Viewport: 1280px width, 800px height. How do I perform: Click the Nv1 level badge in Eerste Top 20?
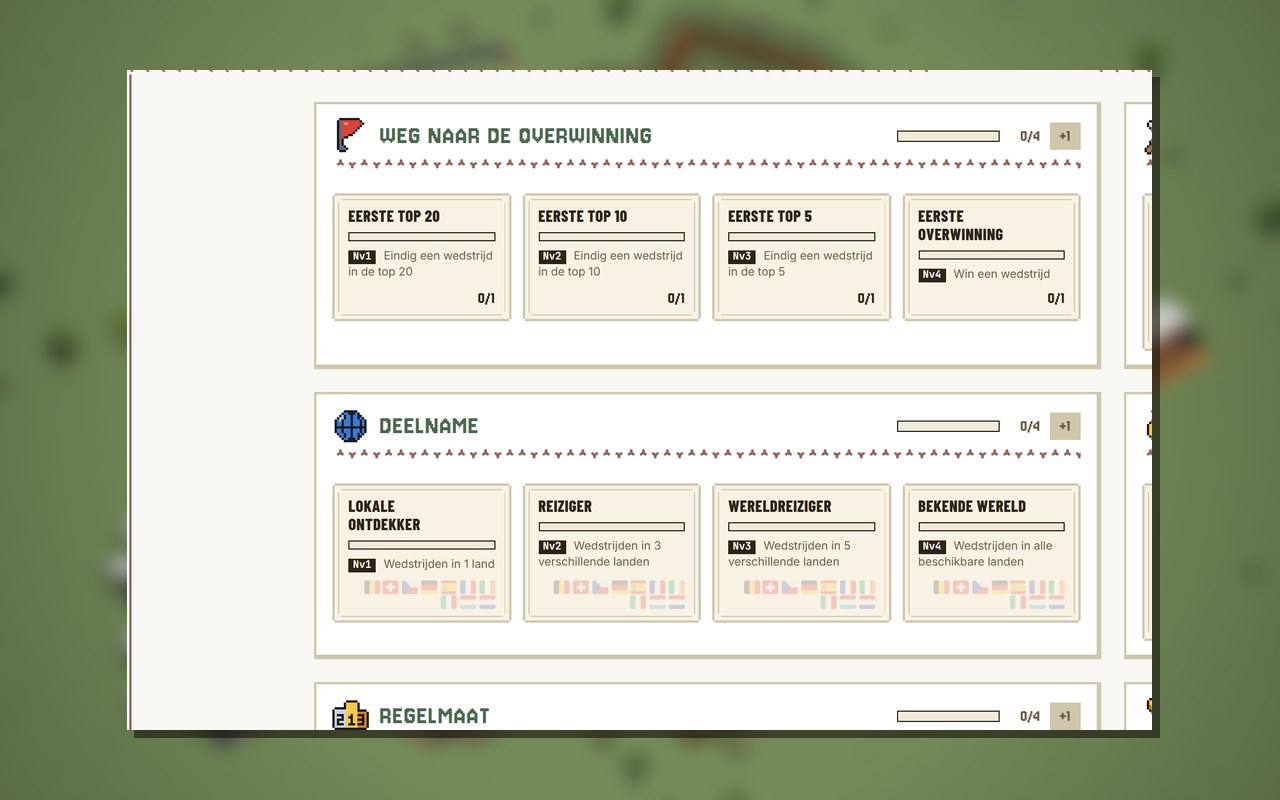(x=362, y=257)
